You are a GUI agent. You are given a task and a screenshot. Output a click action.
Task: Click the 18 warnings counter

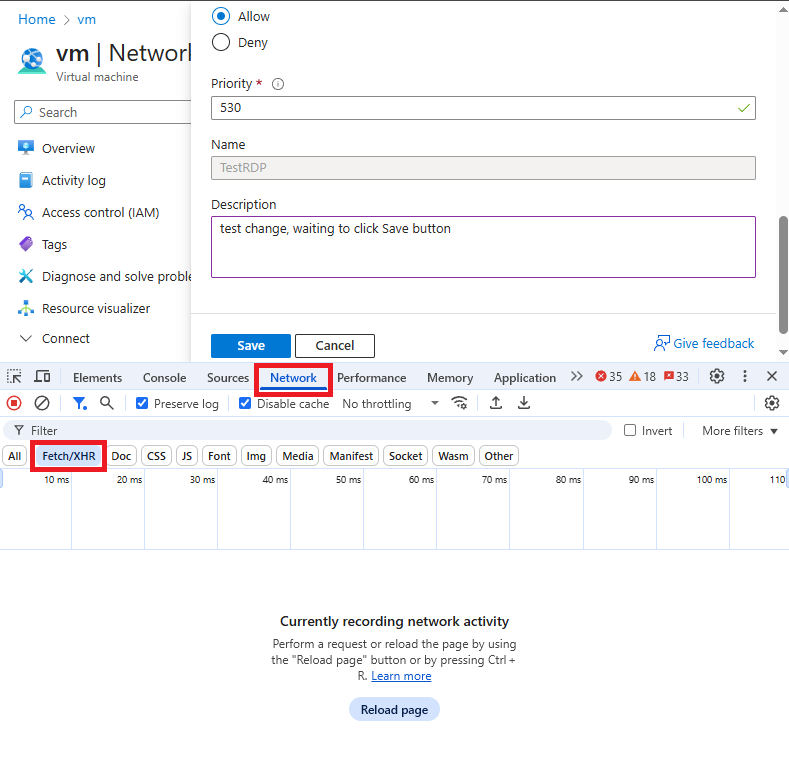(643, 376)
